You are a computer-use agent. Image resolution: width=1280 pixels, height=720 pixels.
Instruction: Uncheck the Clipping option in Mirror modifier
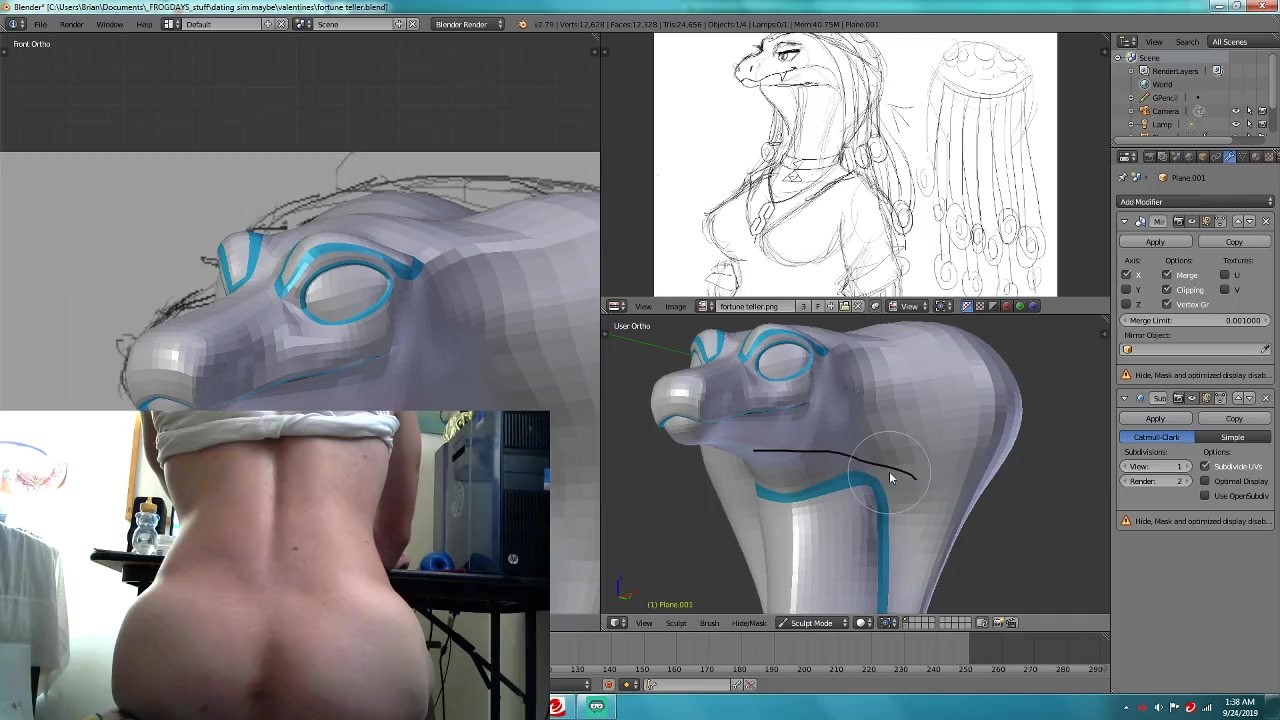click(1167, 290)
